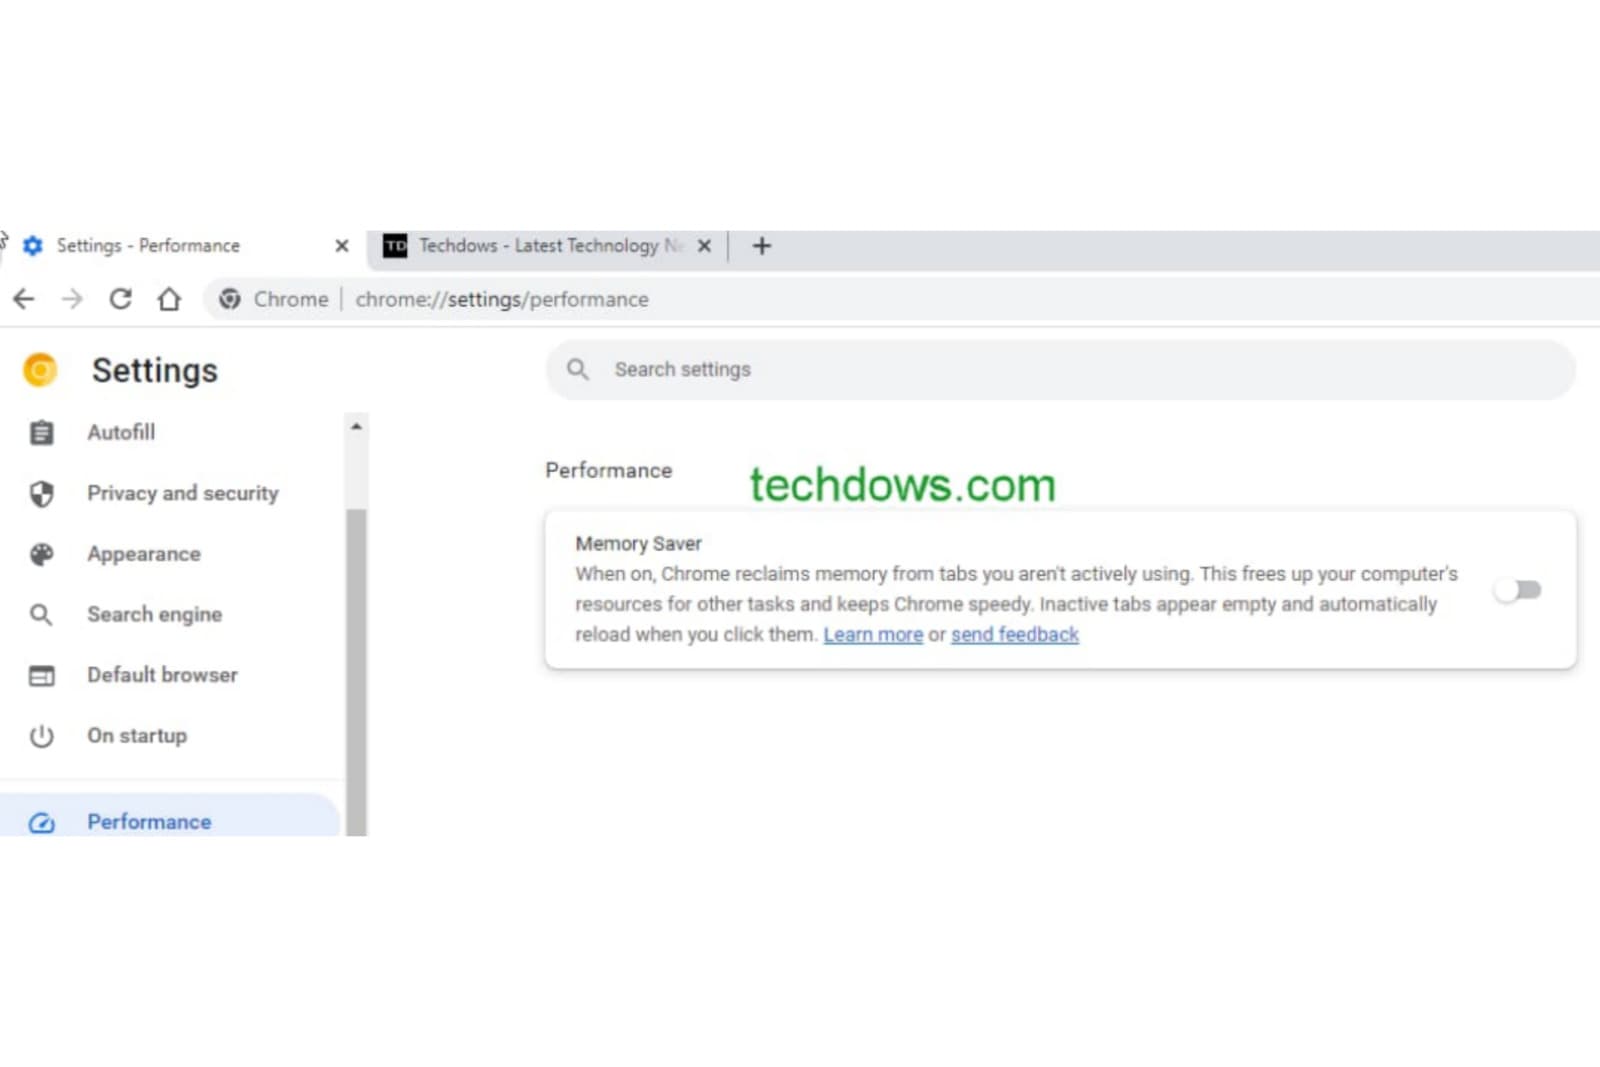Open the Search engine settings section

(x=154, y=615)
